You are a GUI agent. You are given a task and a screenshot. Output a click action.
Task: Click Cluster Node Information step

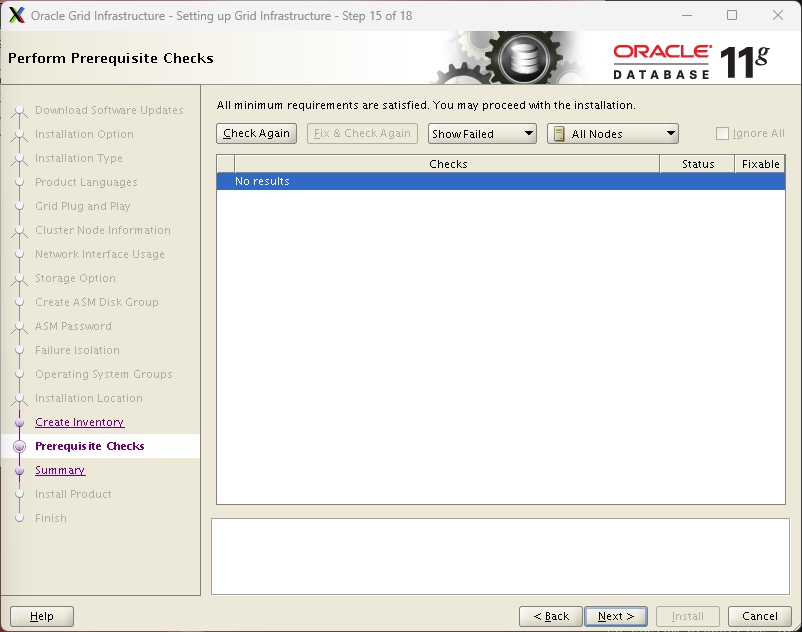click(103, 230)
